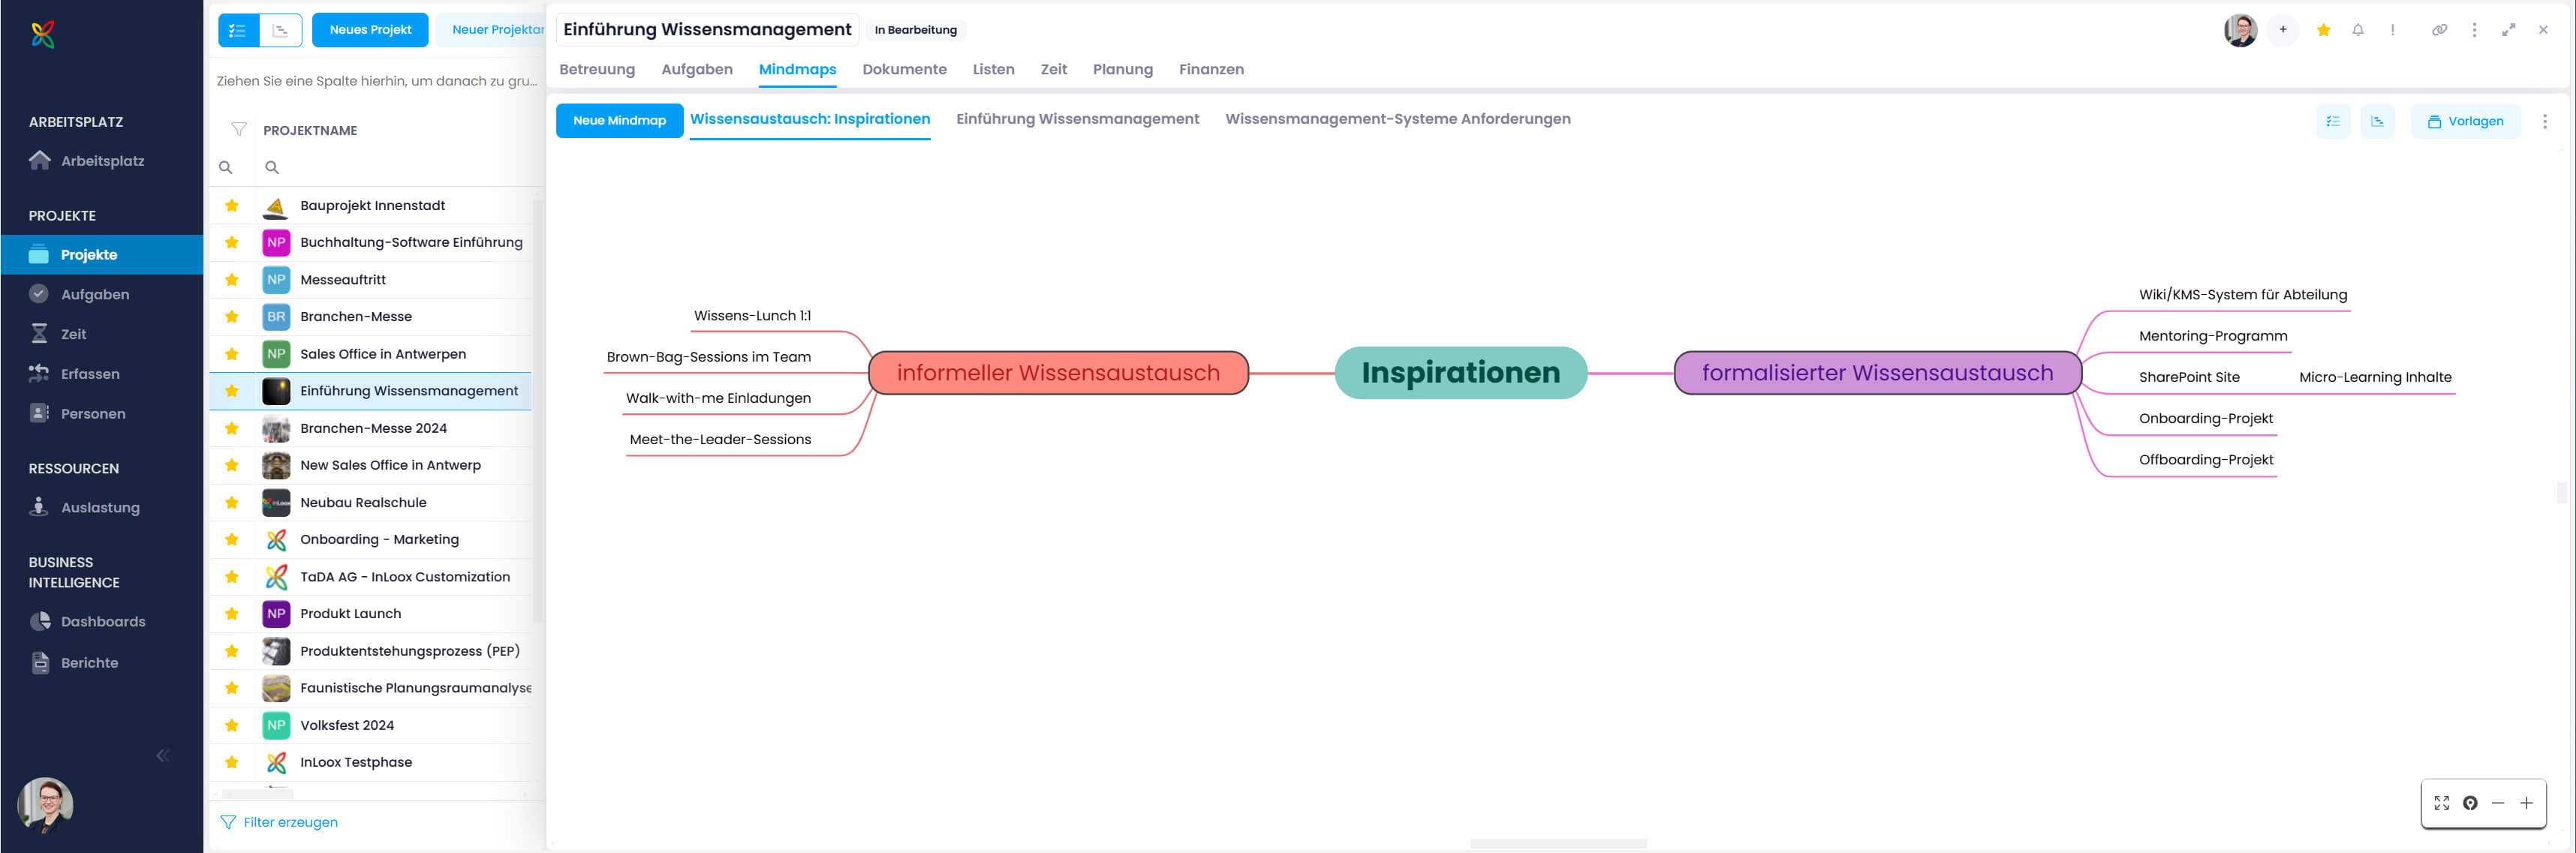Select the Buchhaltung-Software Einführung project
Image resolution: width=2576 pixels, height=853 pixels.
pyautogui.click(x=411, y=242)
